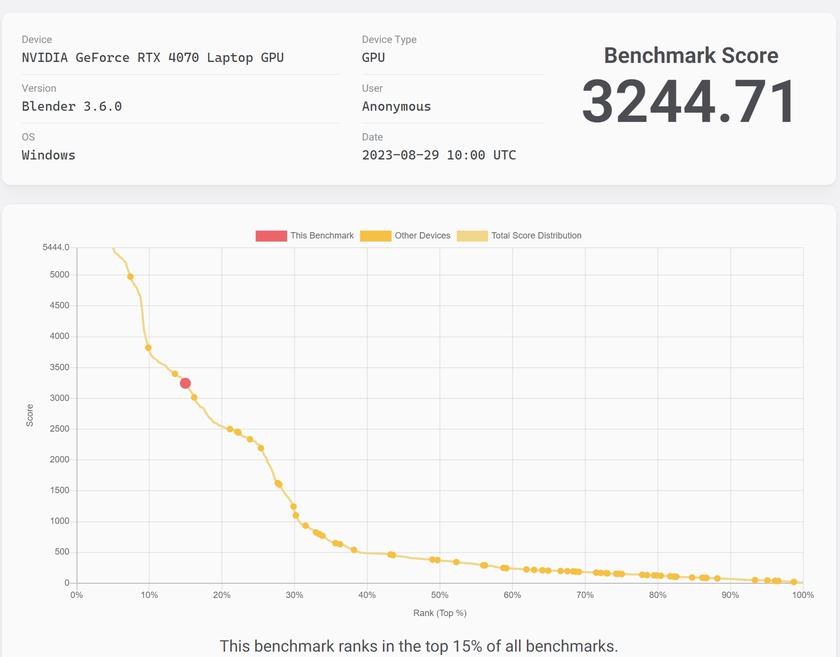Viewport: 840px width, 657px height.
Task: Click the topmost orange point near score 5000
Action: point(131,277)
